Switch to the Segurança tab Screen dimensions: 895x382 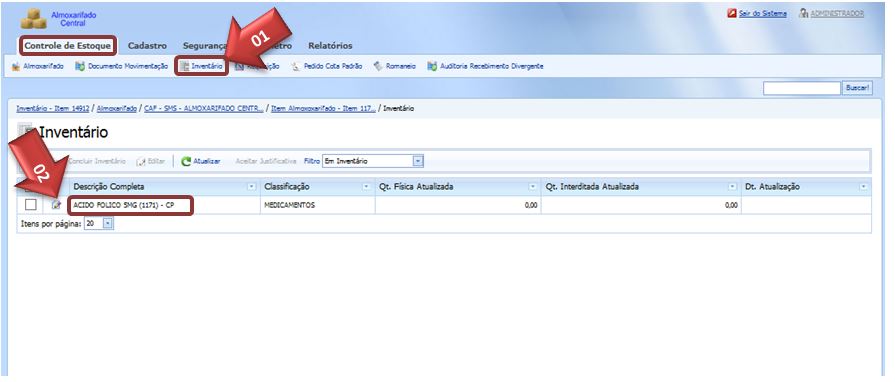coord(205,46)
